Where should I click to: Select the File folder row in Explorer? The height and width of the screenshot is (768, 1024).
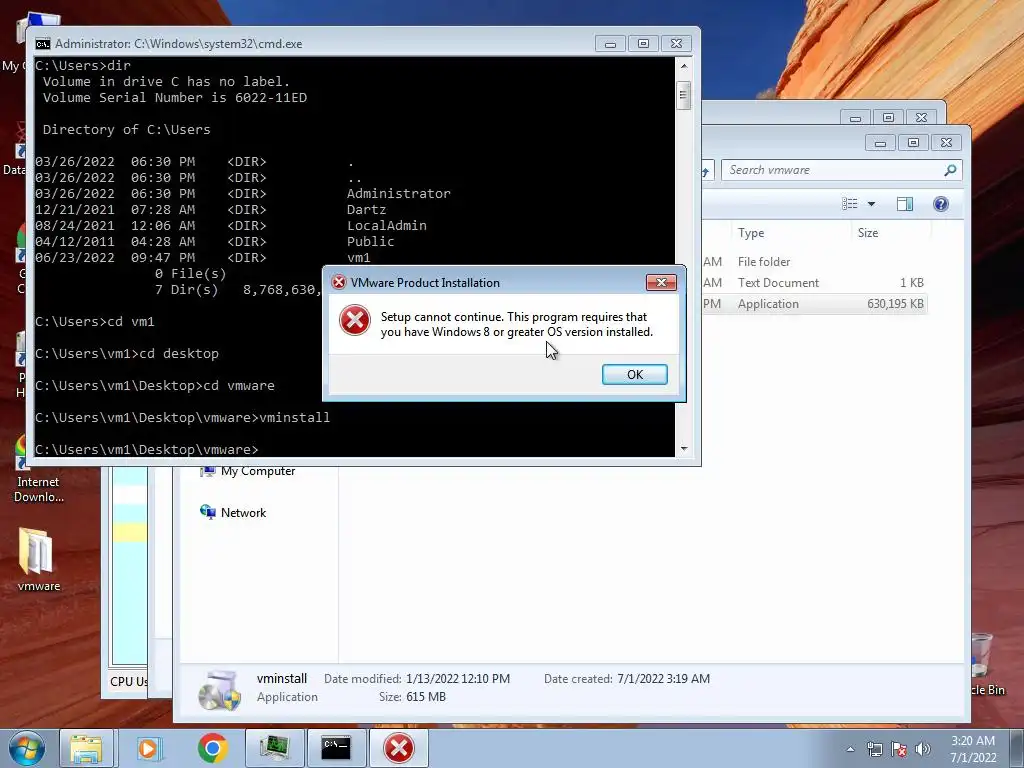[x=814, y=262]
